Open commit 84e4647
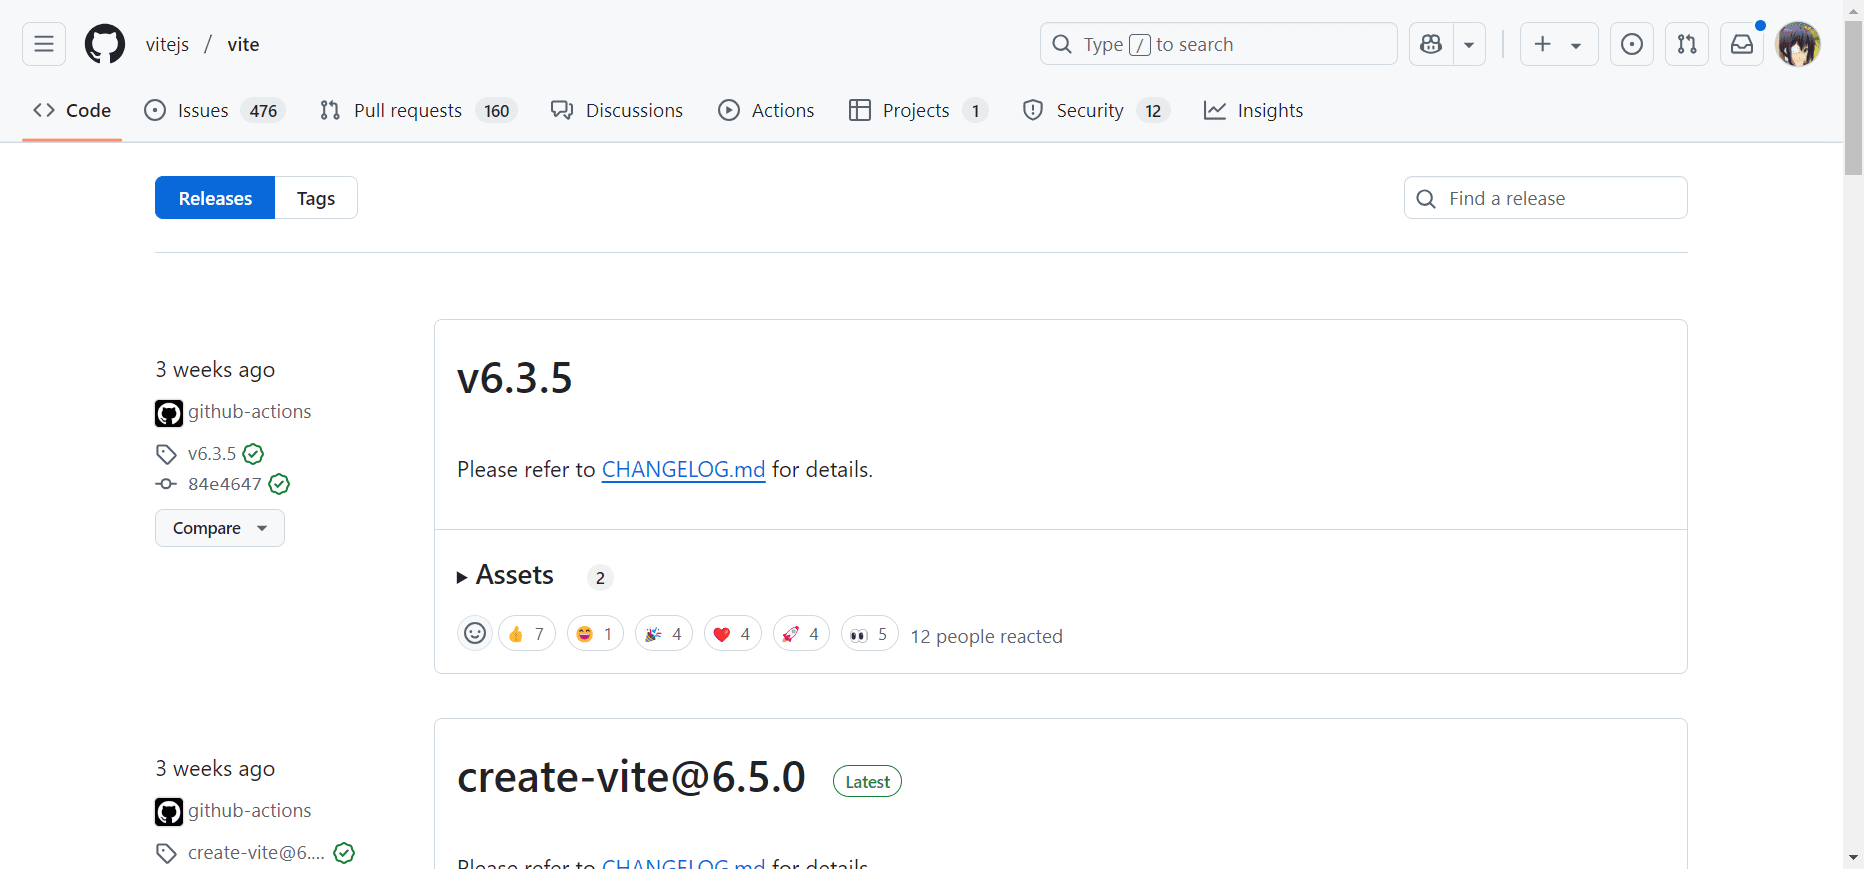Viewport: 1864px width, 869px height. tap(225, 484)
